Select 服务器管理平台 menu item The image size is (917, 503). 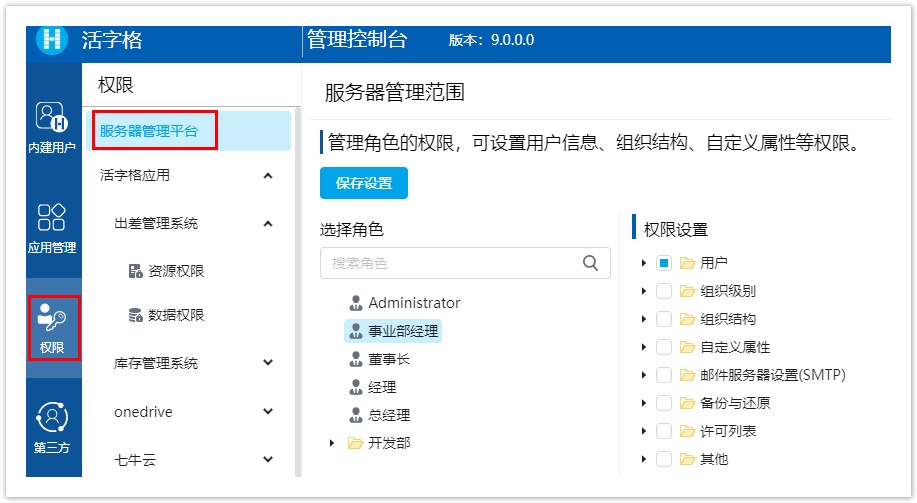[149, 130]
